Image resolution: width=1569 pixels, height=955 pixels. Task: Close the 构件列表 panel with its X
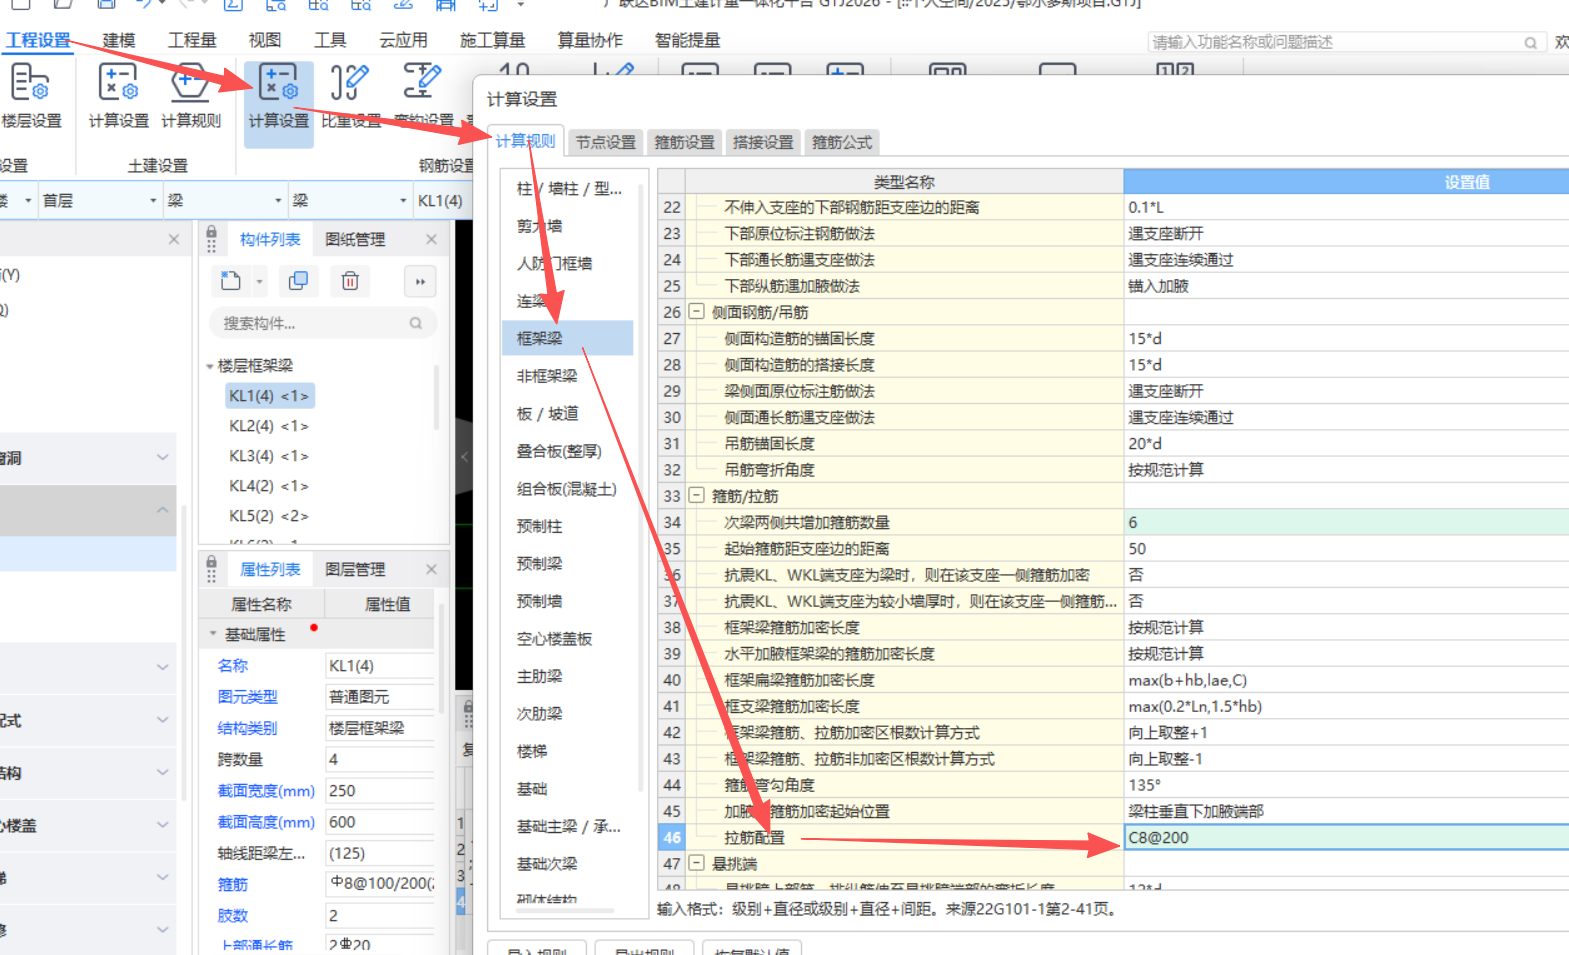click(431, 239)
